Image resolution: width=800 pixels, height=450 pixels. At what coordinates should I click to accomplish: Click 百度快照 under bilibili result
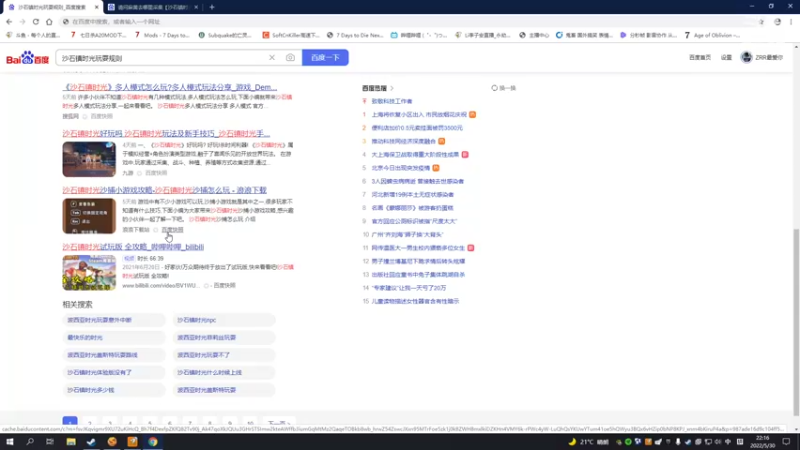click(224, 286)
